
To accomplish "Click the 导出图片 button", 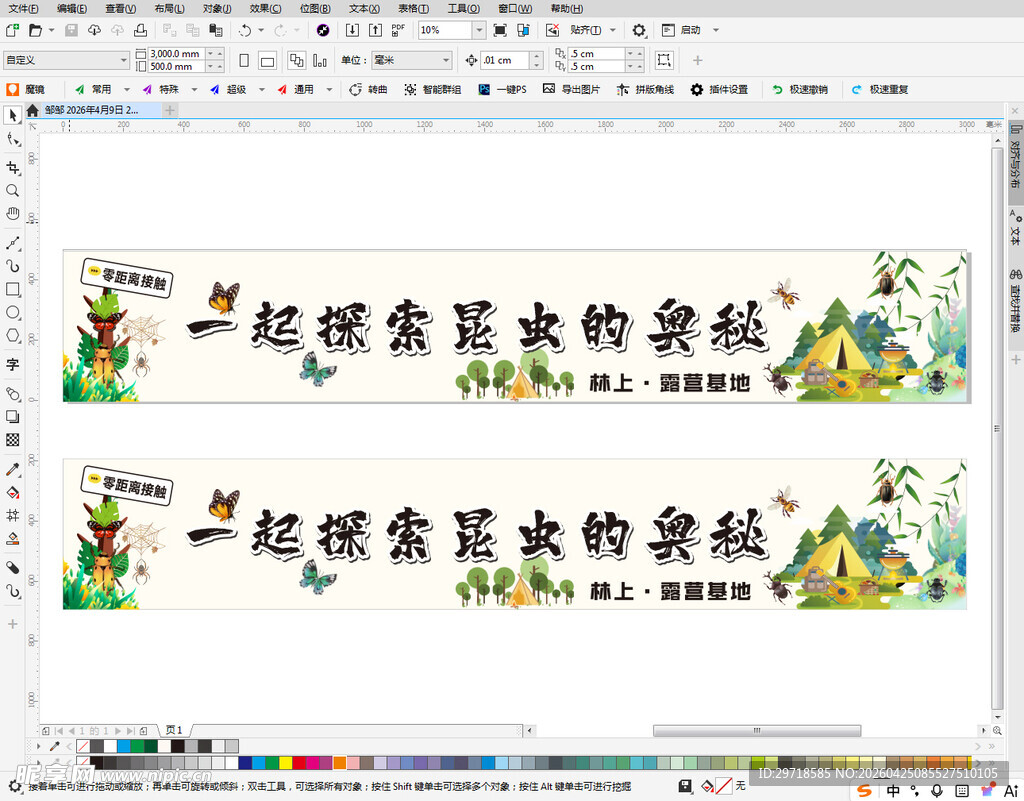I will (571, 89).
